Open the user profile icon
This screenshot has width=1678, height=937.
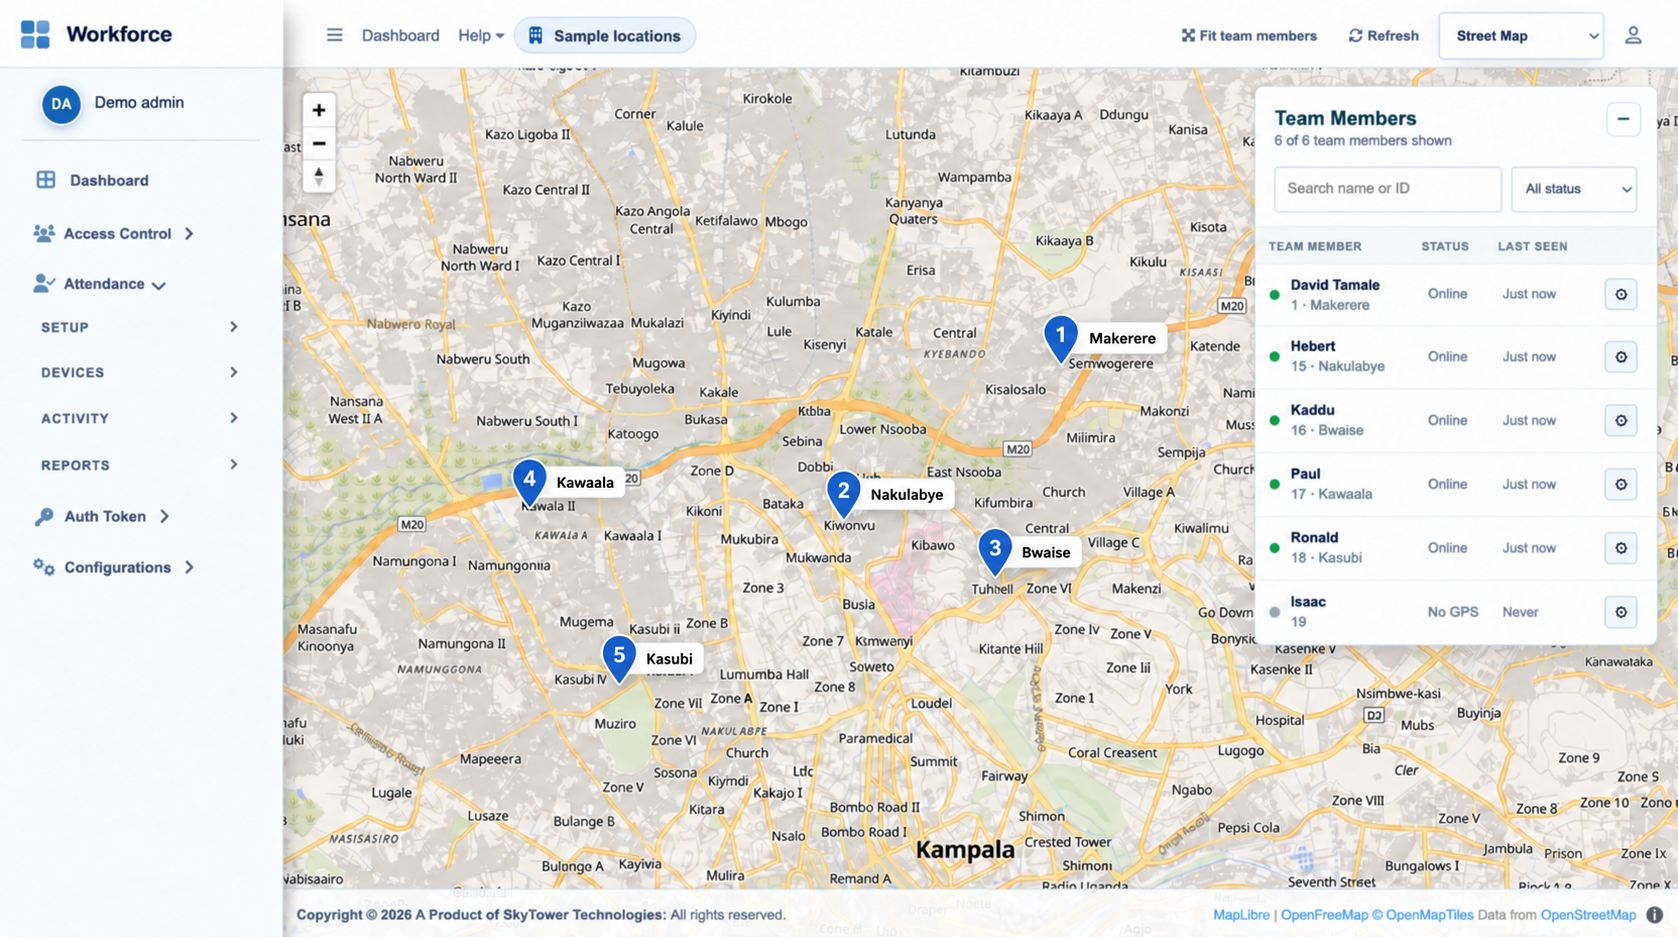(1633, 36)
